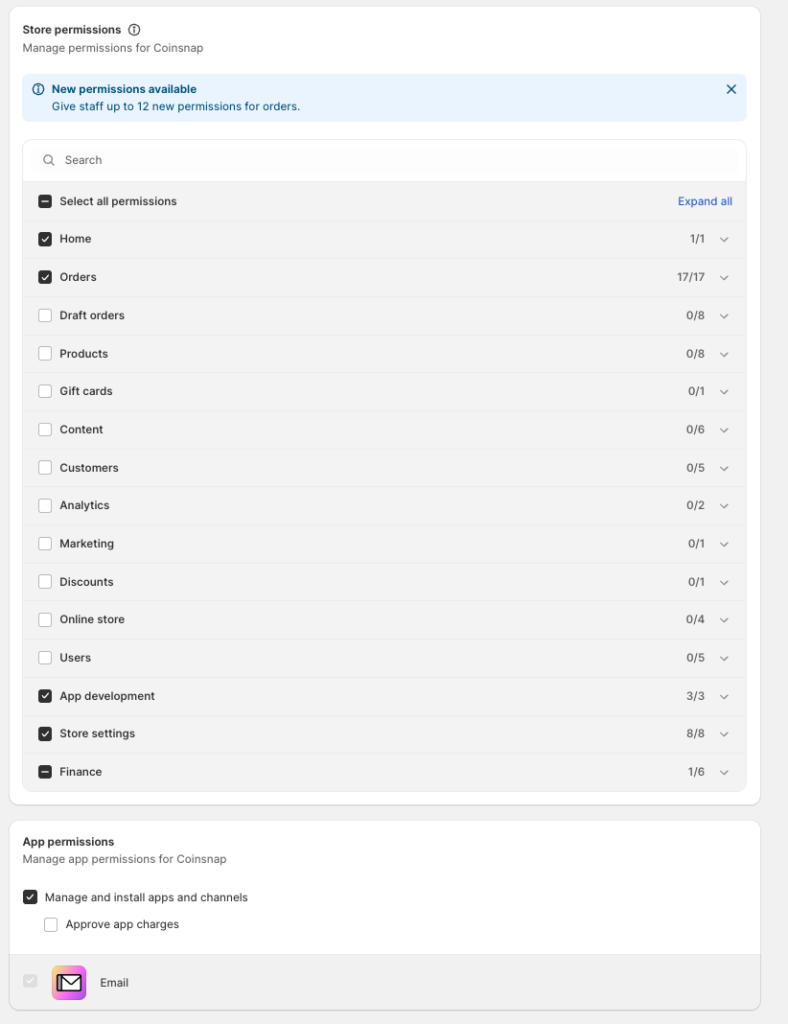The height and width of the screenshot is (1024, 788).
Task: Toggle the Finance partial-selection checkbox
Action: click(x=45, y=772)
